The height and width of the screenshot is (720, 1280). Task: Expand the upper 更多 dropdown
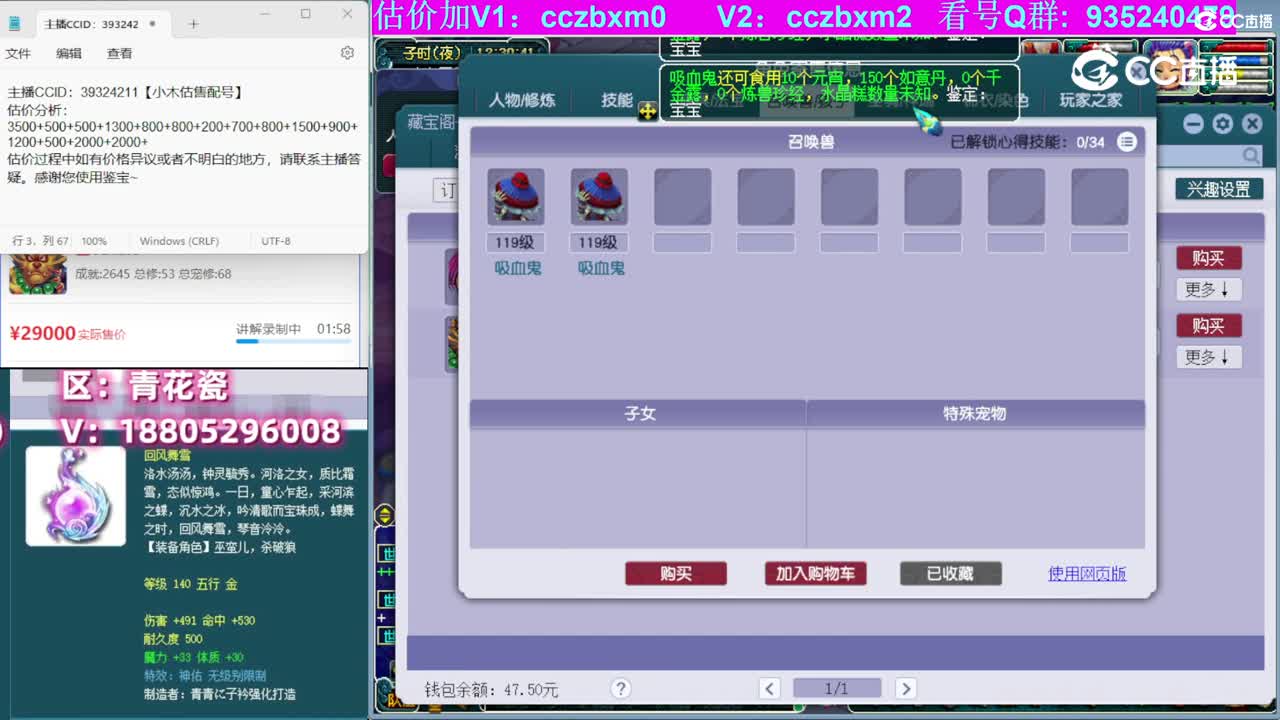[1209, 289]
